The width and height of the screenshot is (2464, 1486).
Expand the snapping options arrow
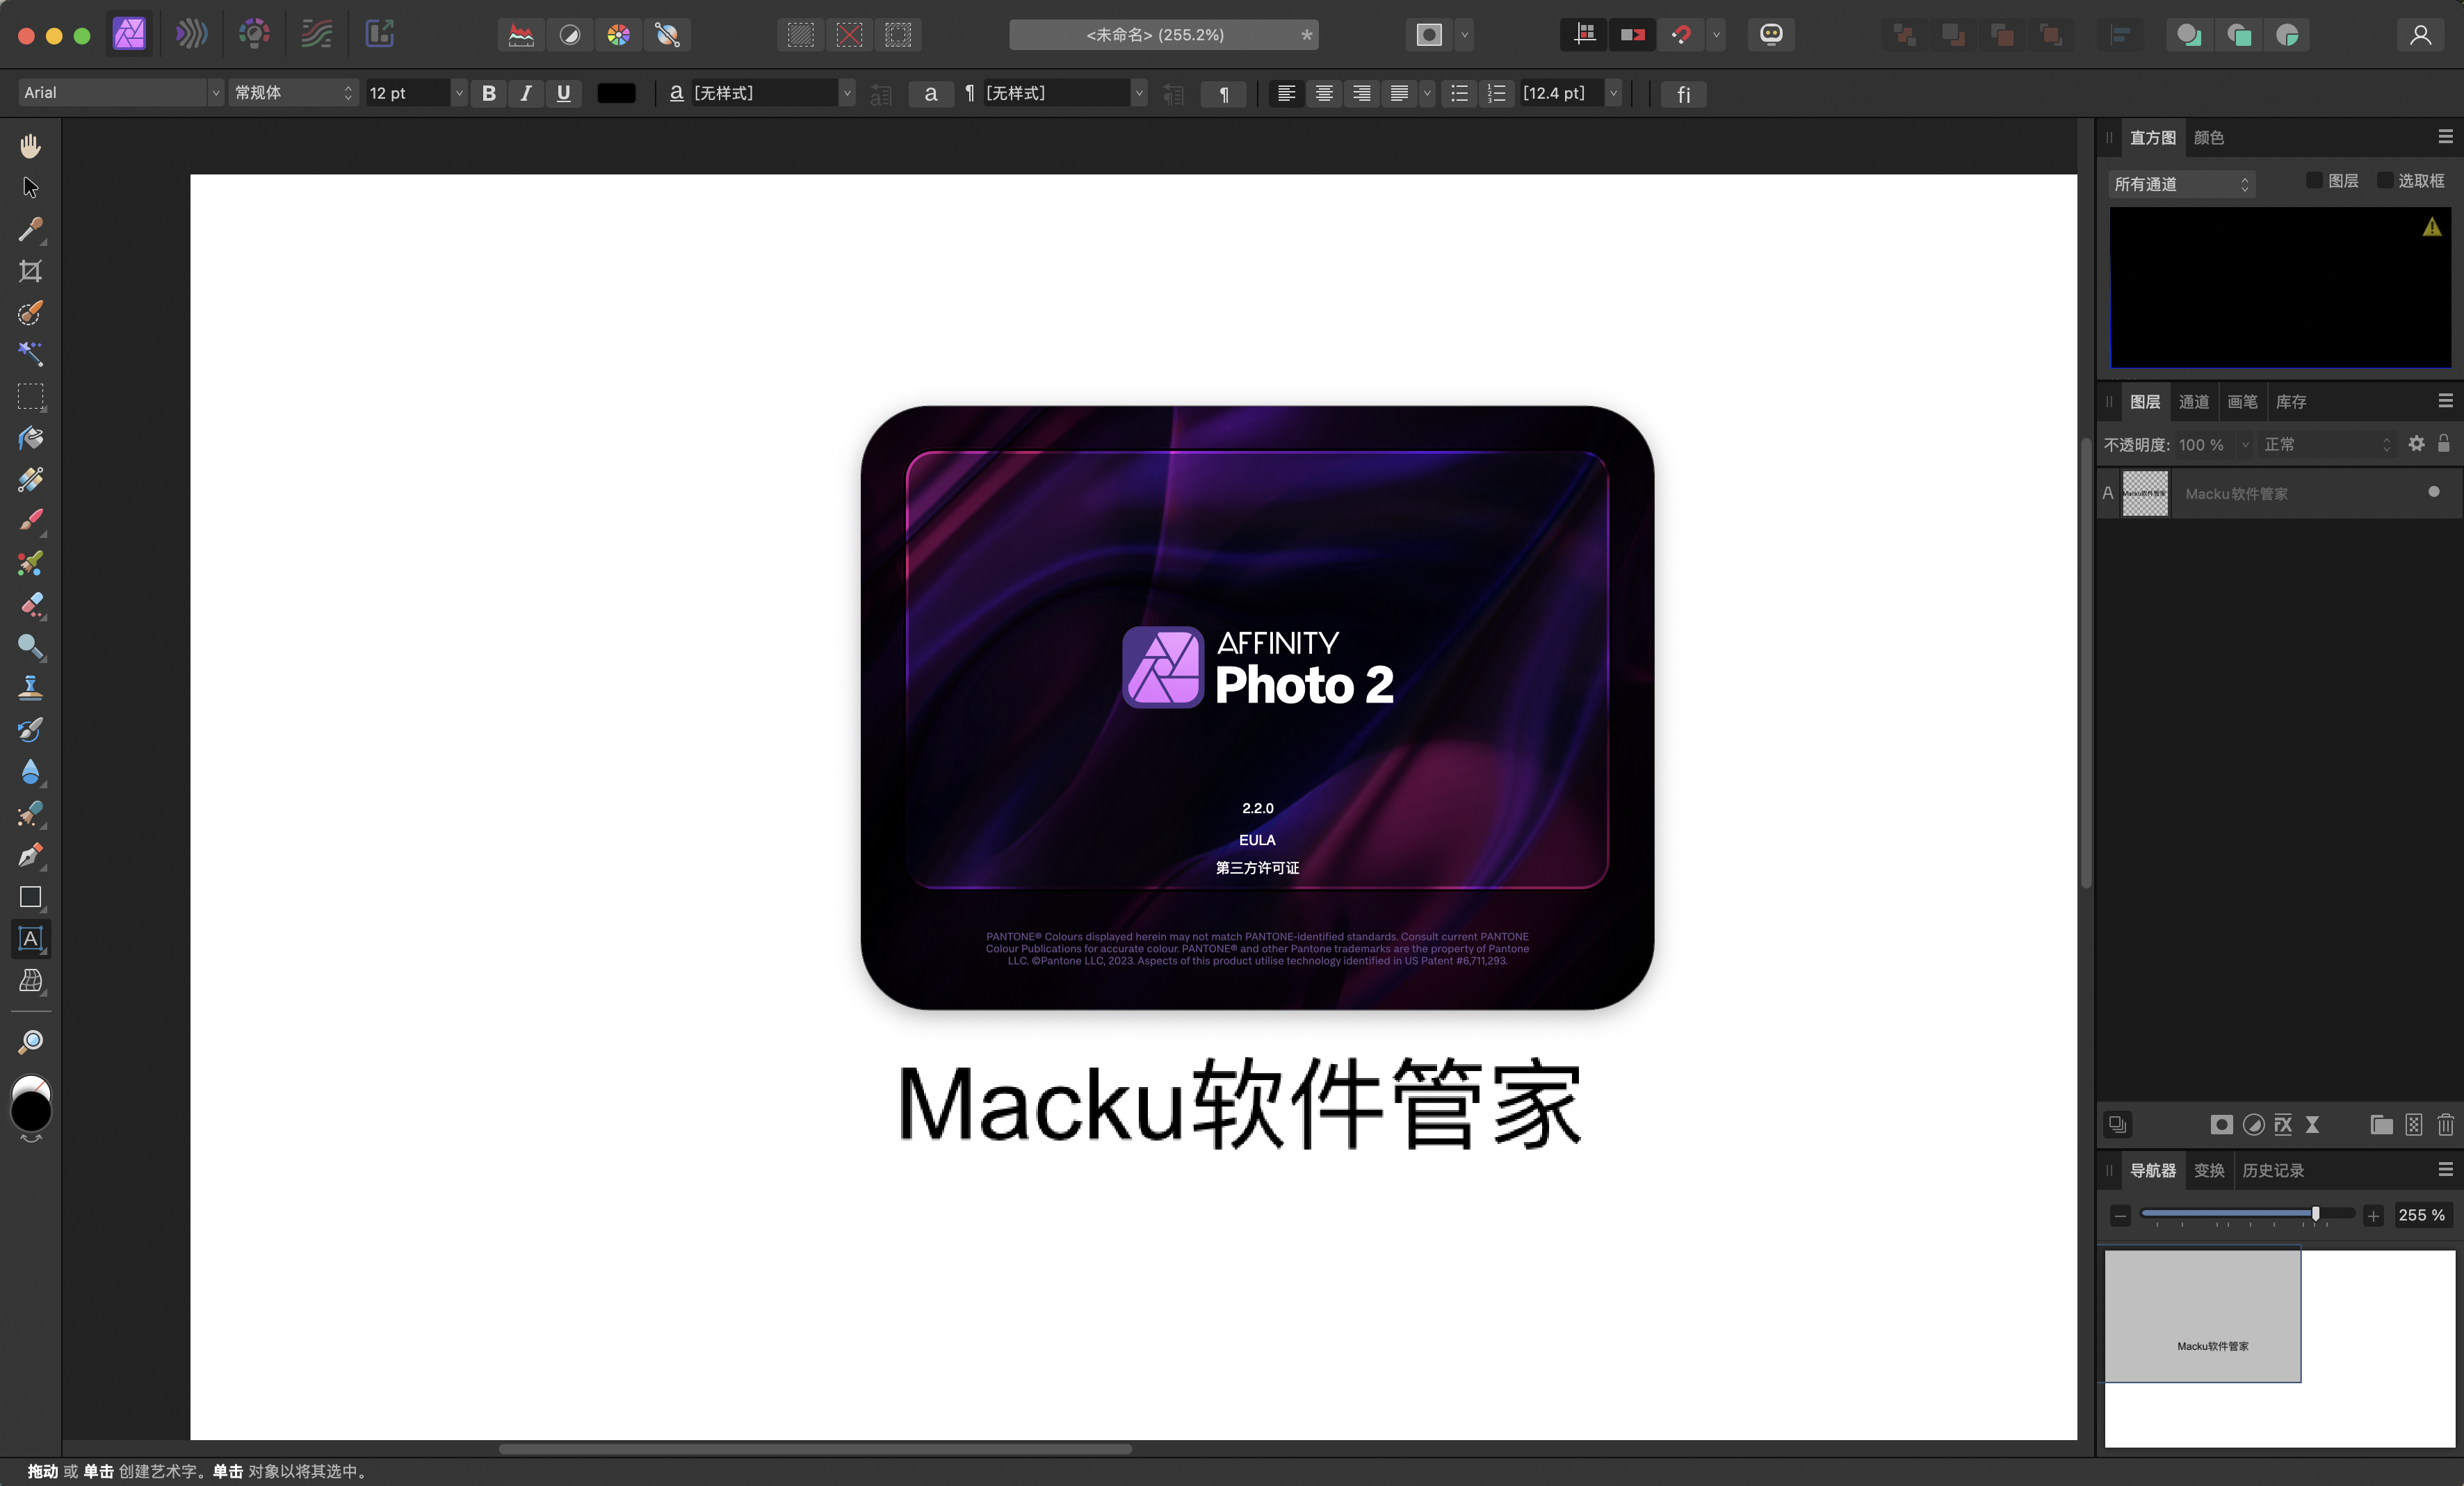point(1716,35)
